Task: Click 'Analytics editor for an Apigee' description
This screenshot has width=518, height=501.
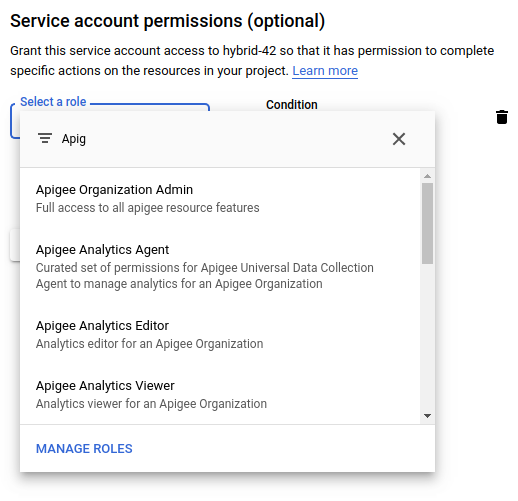Action: coord(149,344)
